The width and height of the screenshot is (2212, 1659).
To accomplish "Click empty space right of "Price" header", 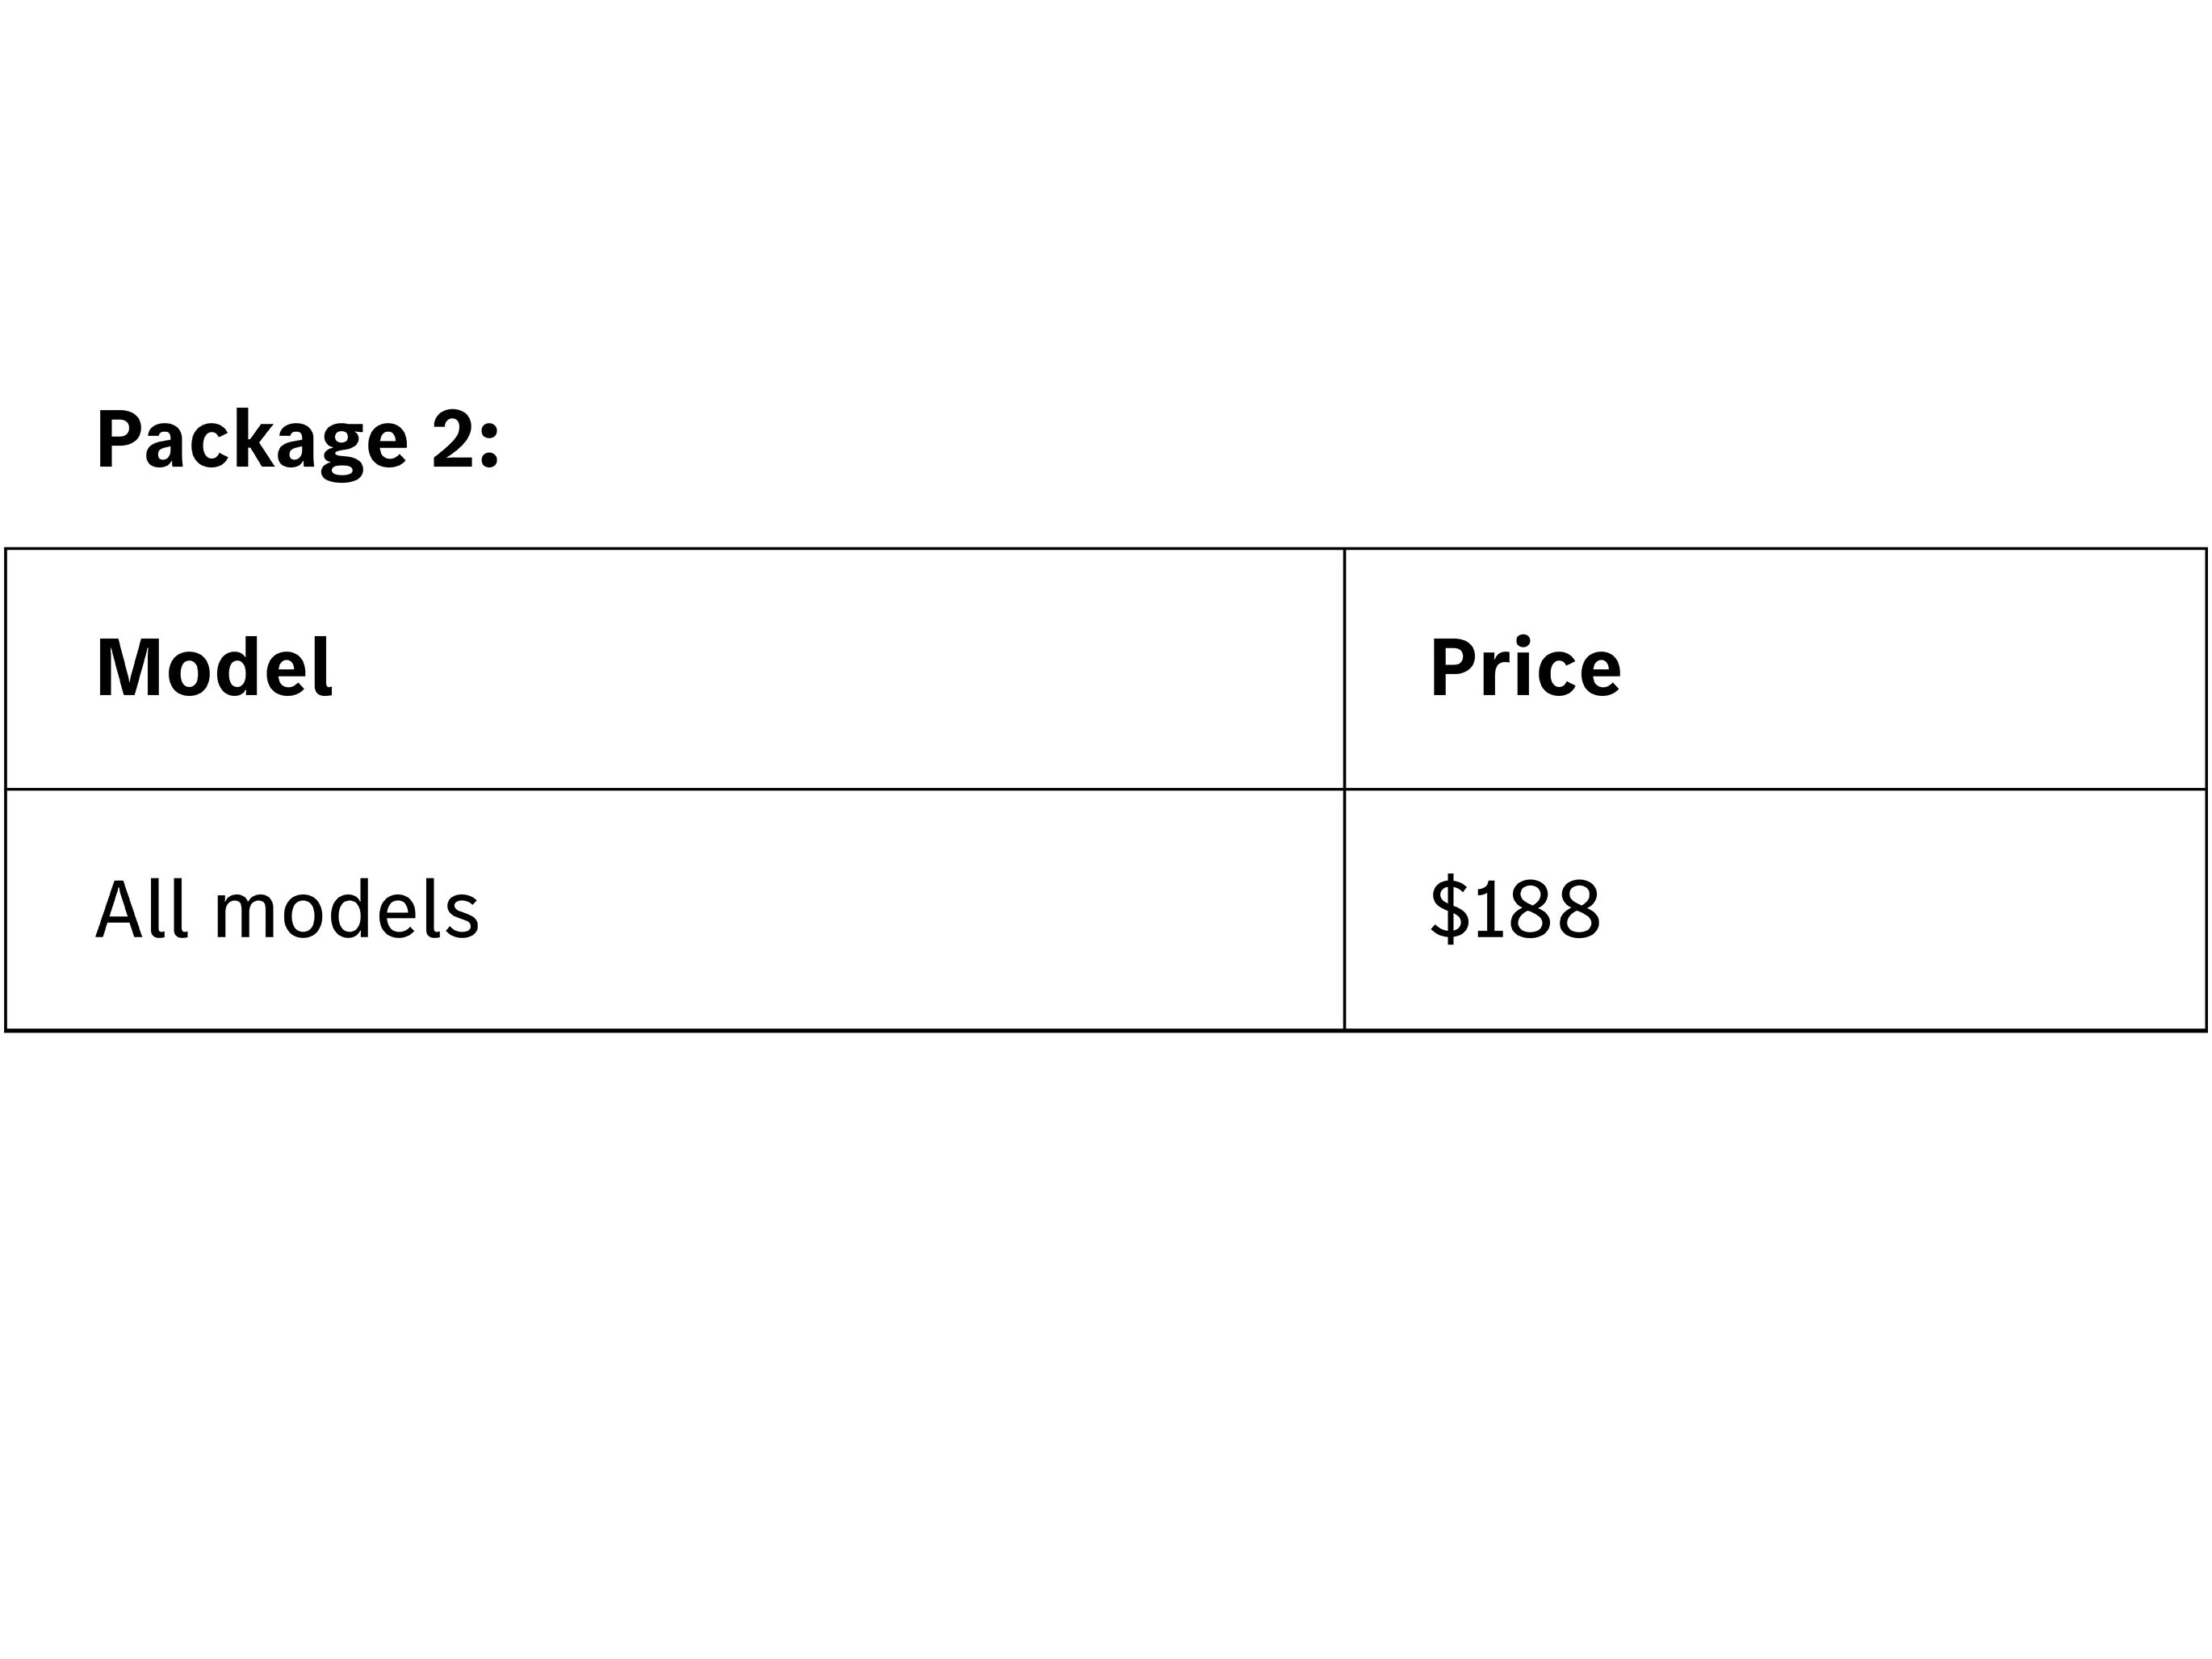I will tap(1900, 668).
